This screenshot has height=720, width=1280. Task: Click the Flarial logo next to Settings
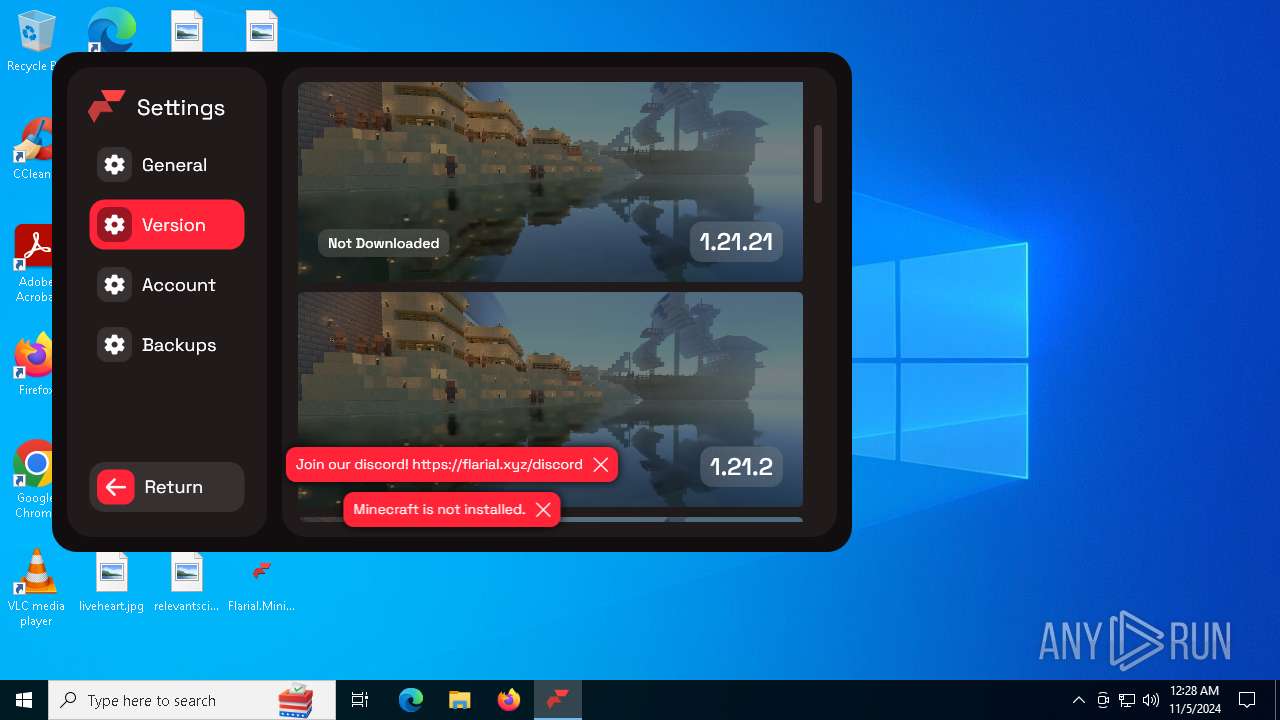tap(106, 106)
